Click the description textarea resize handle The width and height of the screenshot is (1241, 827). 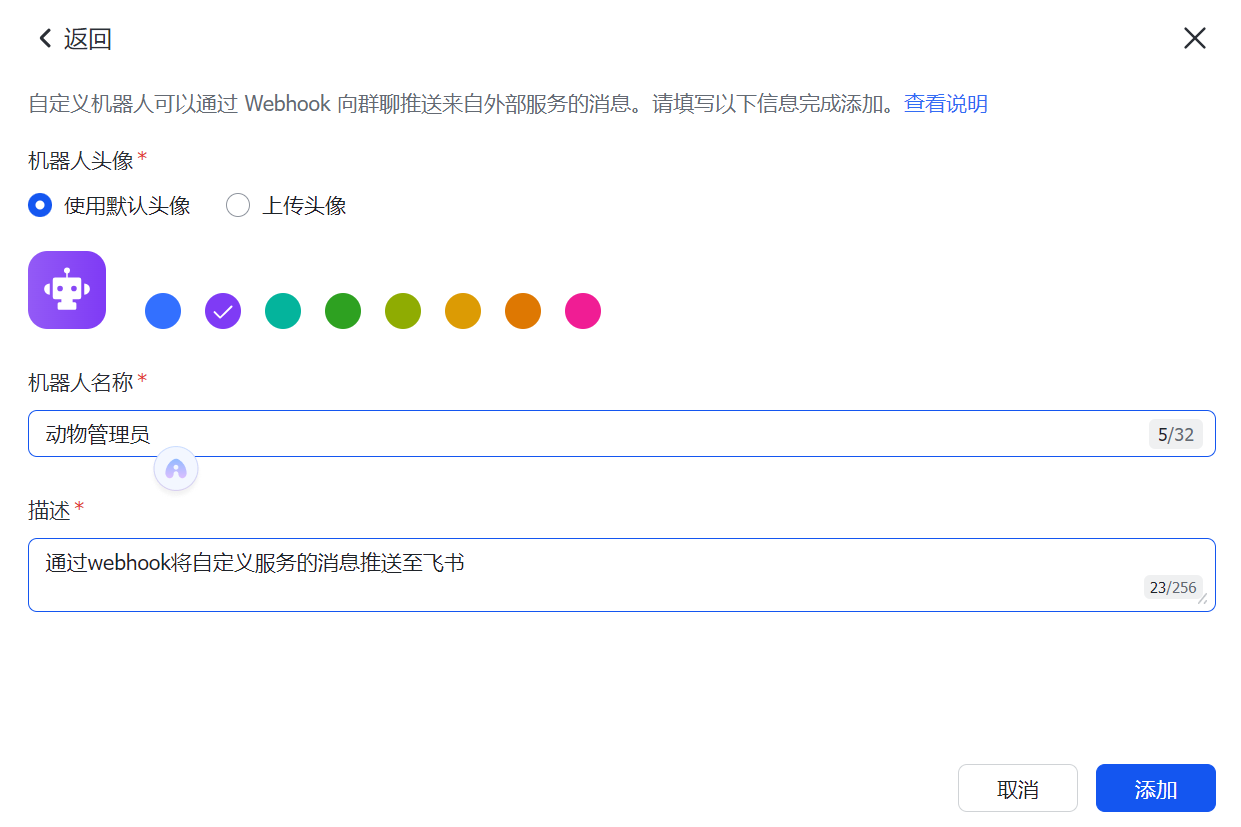click(x=1202, y=598)
